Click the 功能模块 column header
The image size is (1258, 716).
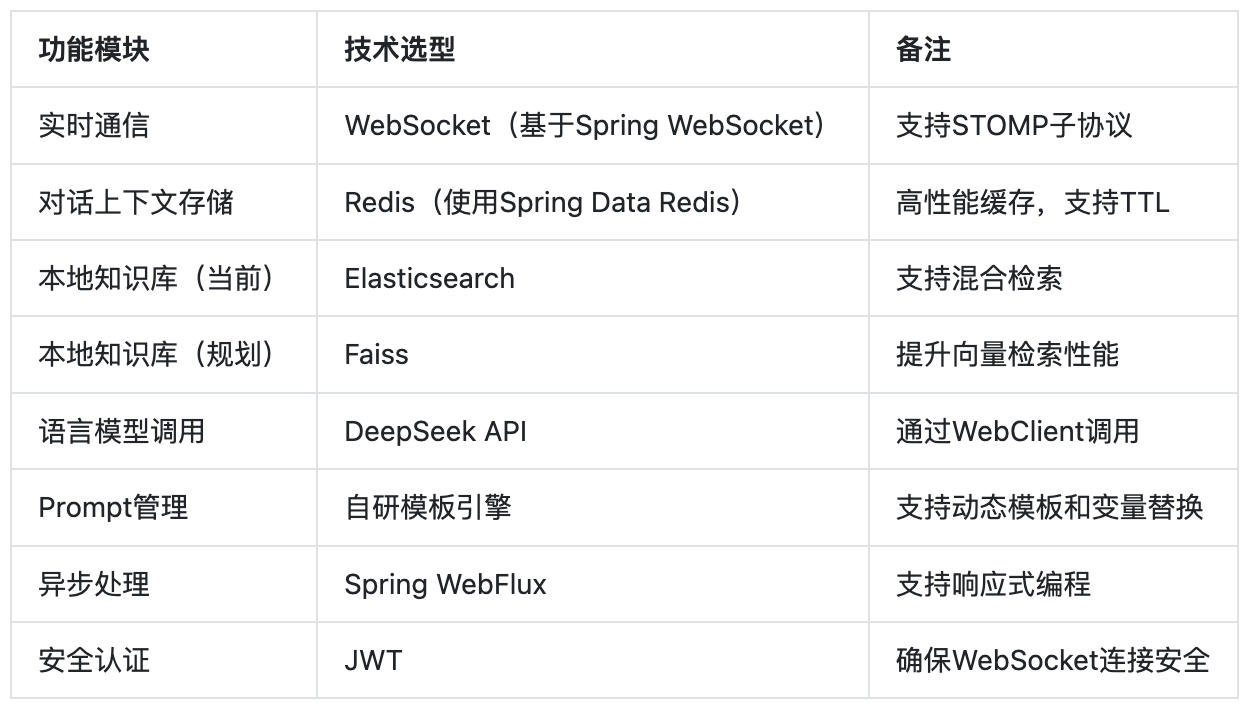(x=94, y=50)
